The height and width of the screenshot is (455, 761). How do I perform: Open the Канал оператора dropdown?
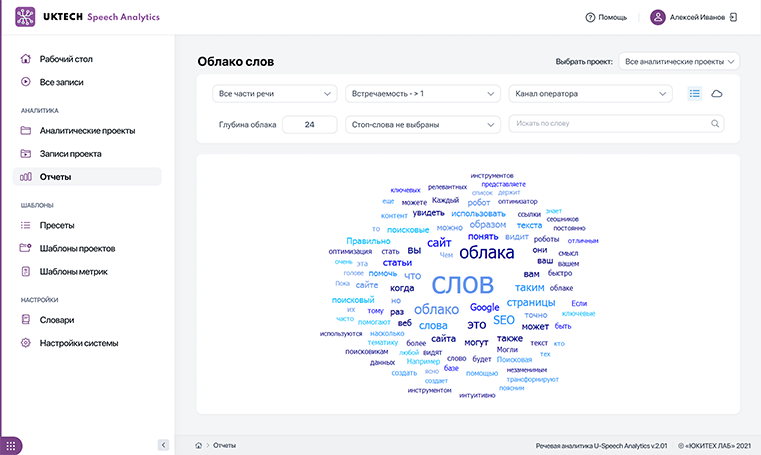click(590, 94)
